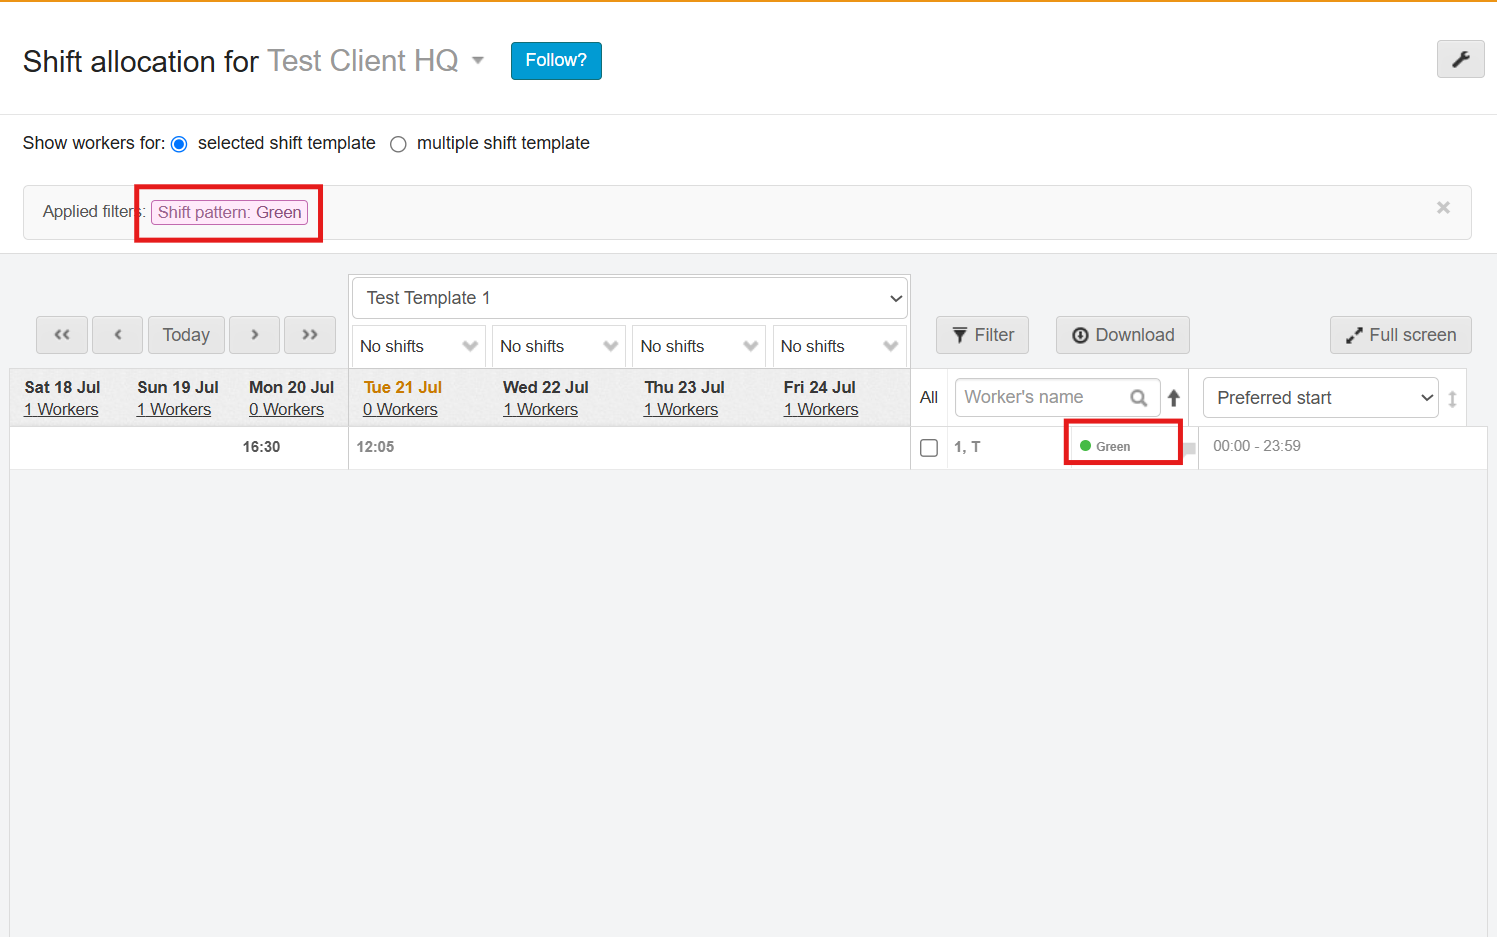Viewport: 1497px width, 937px height.
Task: Open '1 Workers' link under Thu 23 Jul
Action: [681, 410]
